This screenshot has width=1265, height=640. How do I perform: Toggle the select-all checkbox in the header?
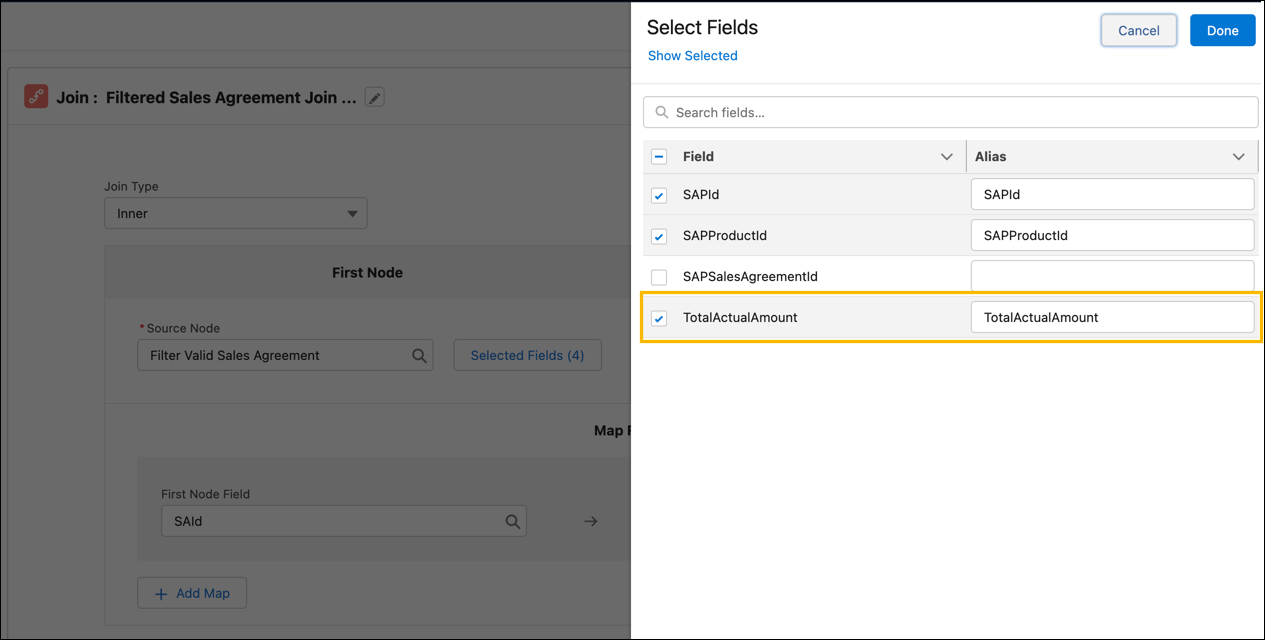pos(658,157)
